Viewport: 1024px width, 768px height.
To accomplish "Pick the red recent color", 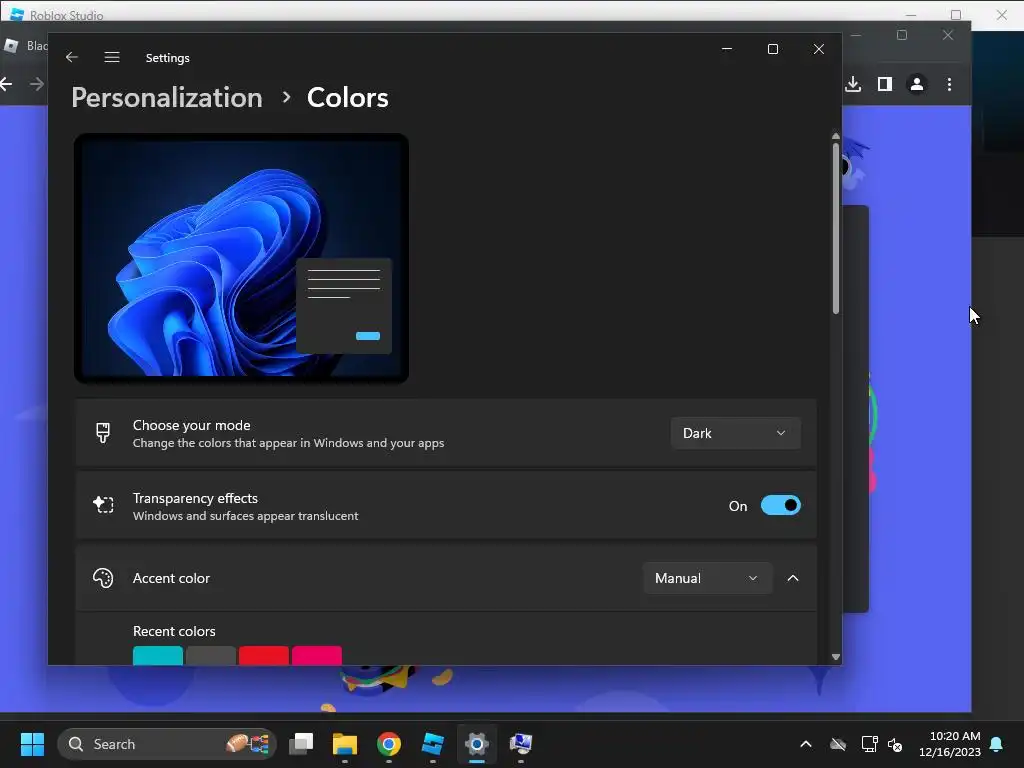I will pyautogui.click(x=264, y=656).
